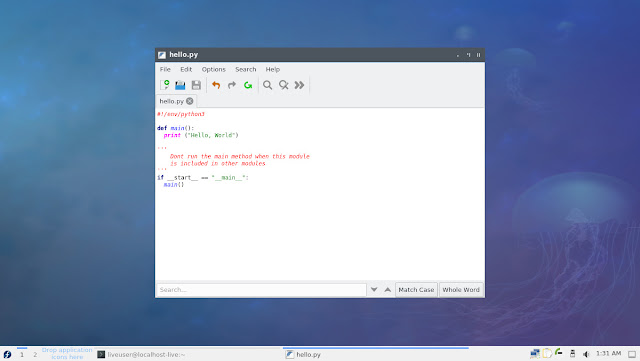The image size is (640, 361).
Task: Find previous match with up arrow
Action: pos(388,290)
